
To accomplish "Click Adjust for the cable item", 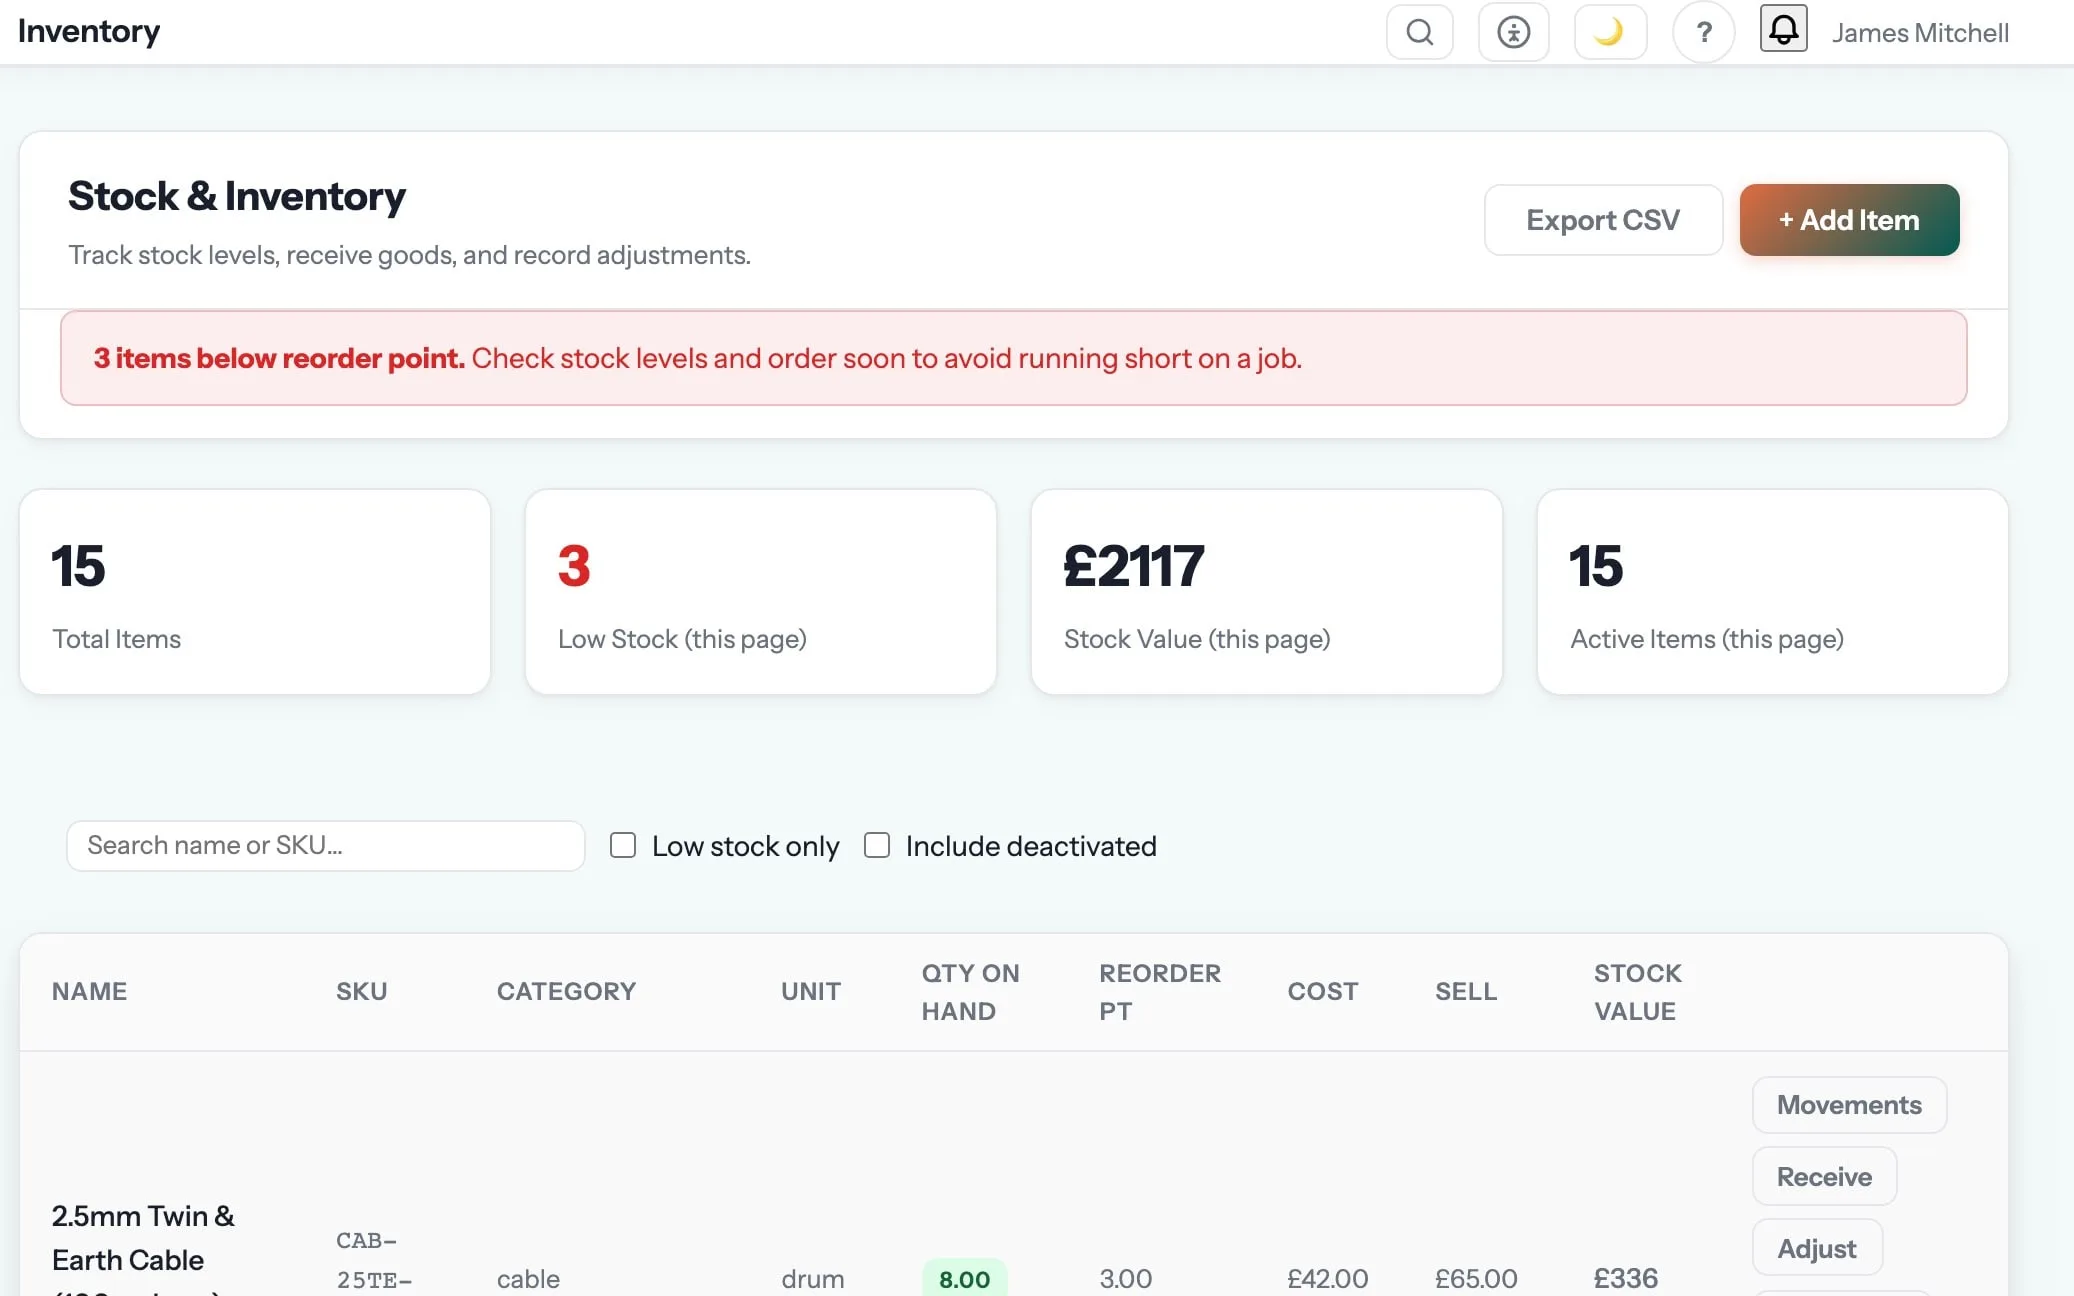I will click(x=1816, y=1249).
